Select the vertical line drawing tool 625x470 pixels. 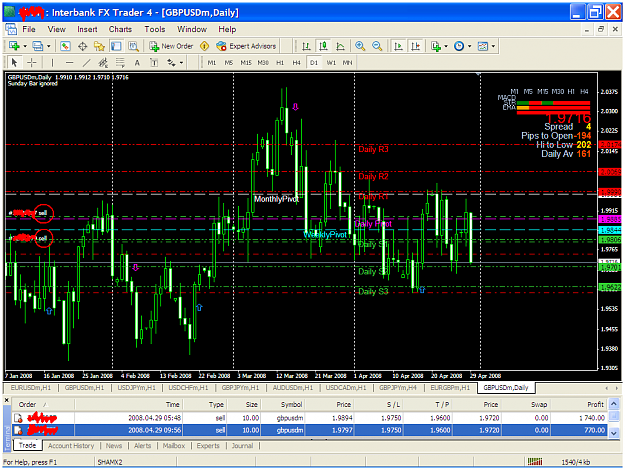pos(52,63)
